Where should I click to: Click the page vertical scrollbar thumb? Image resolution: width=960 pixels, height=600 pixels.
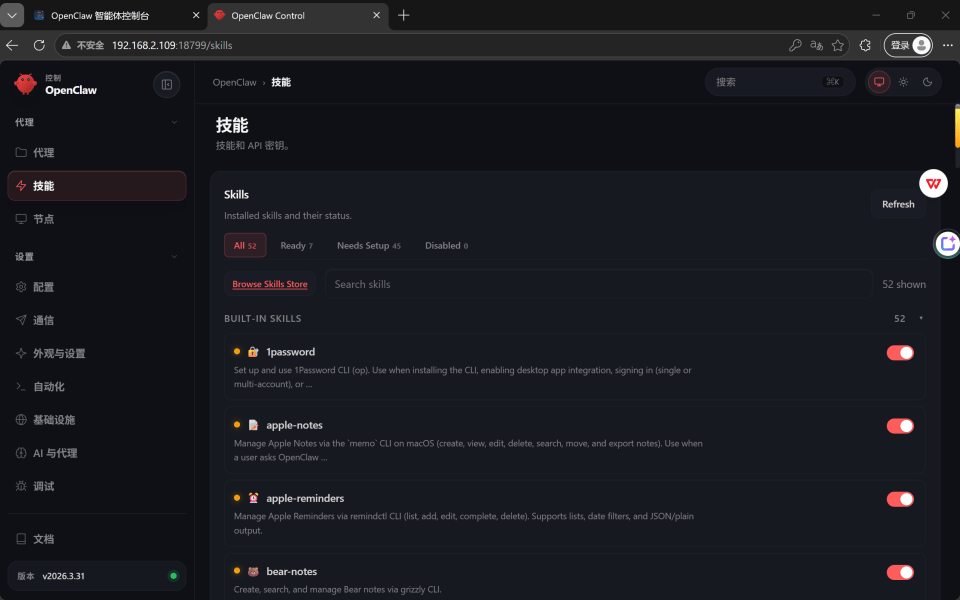point(957,126)
